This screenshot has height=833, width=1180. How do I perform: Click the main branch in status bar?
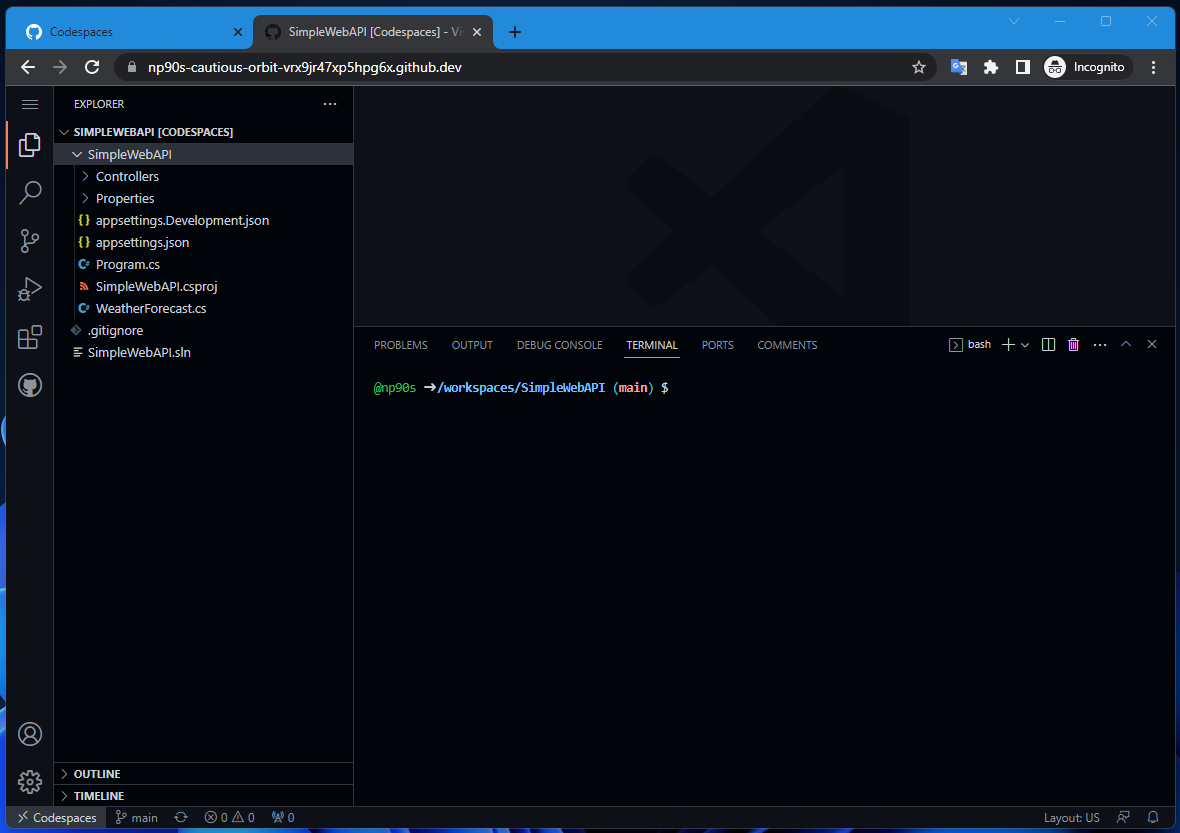point(136,817)
